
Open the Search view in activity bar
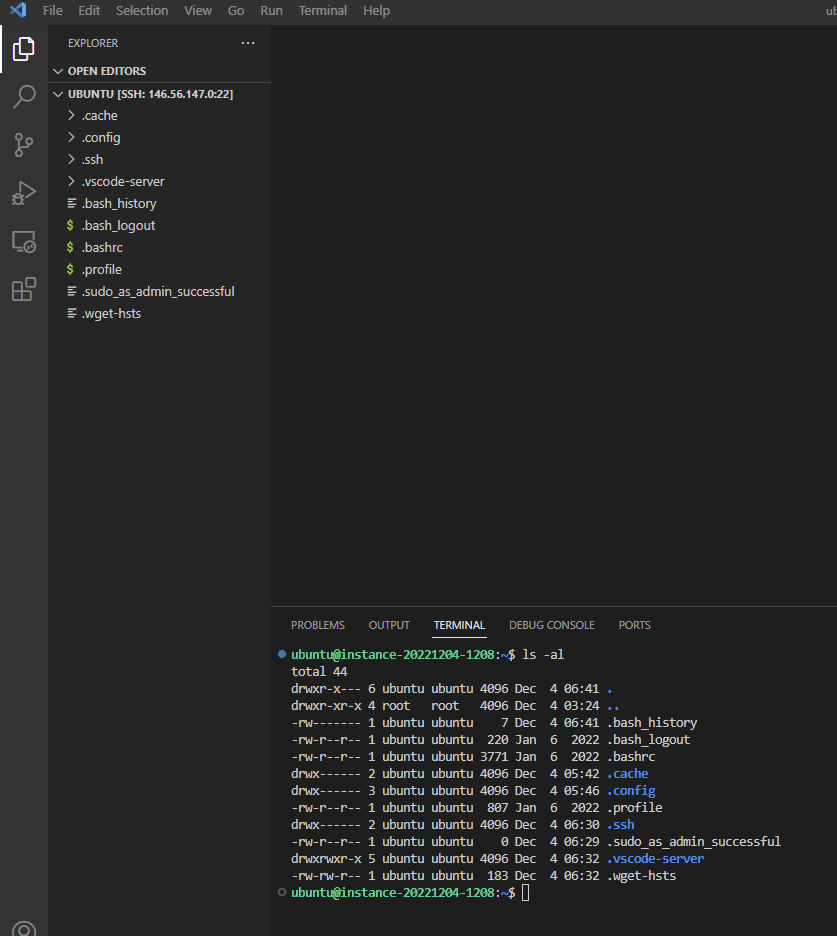click(23, 97)
